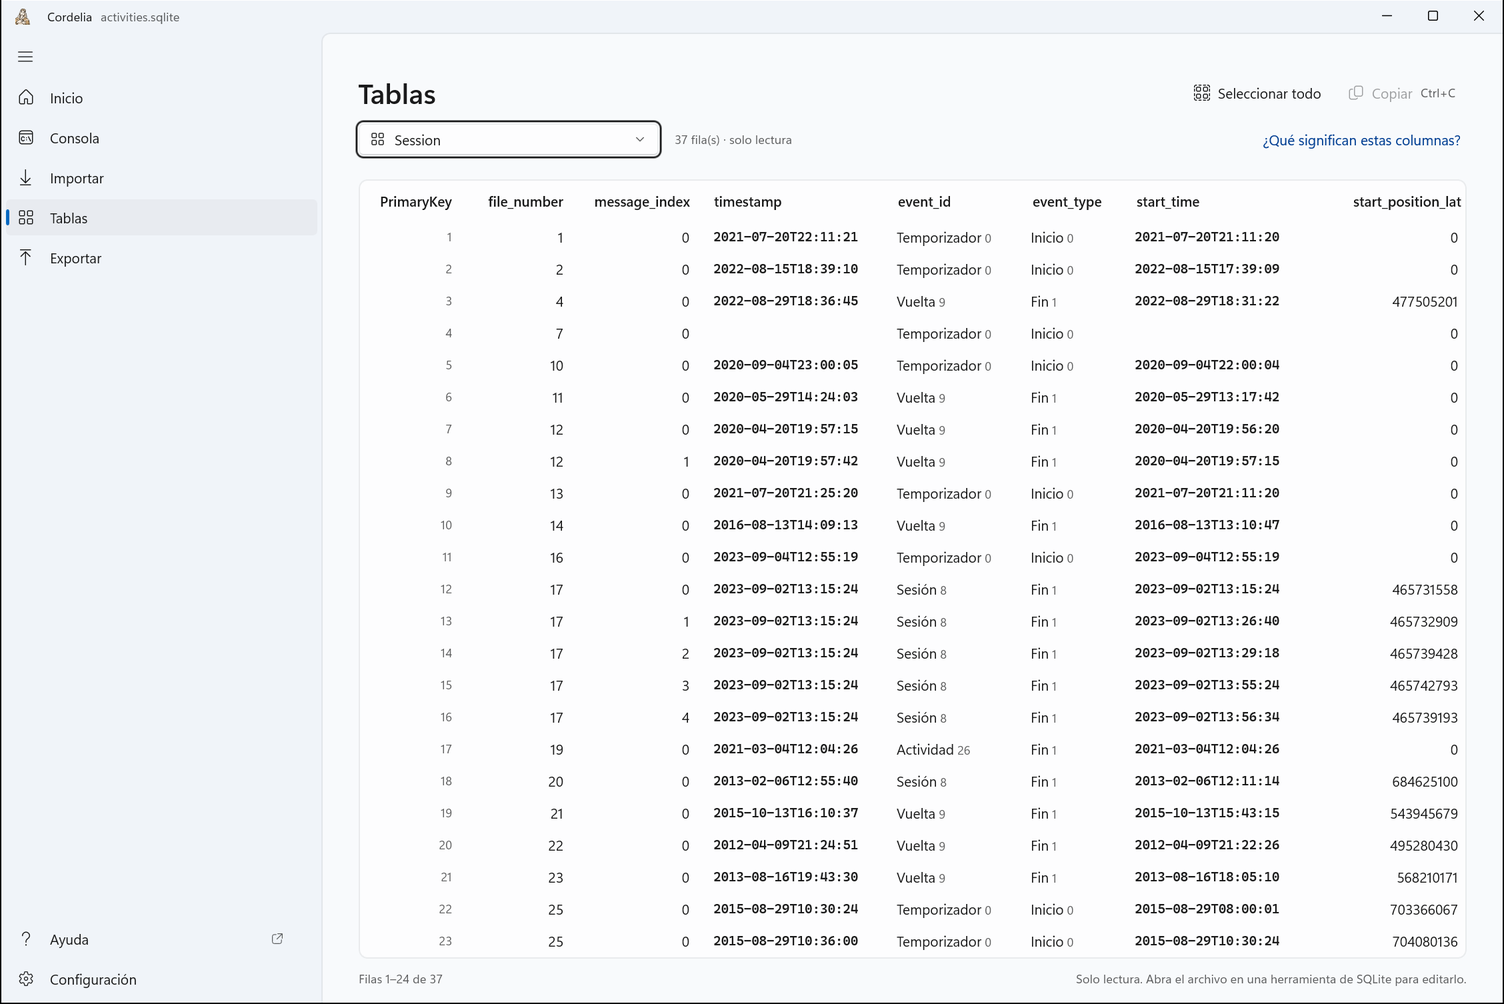Screen dimensions: 1504x1004
Task: Click the file_number column header
Action: point(526,202)
